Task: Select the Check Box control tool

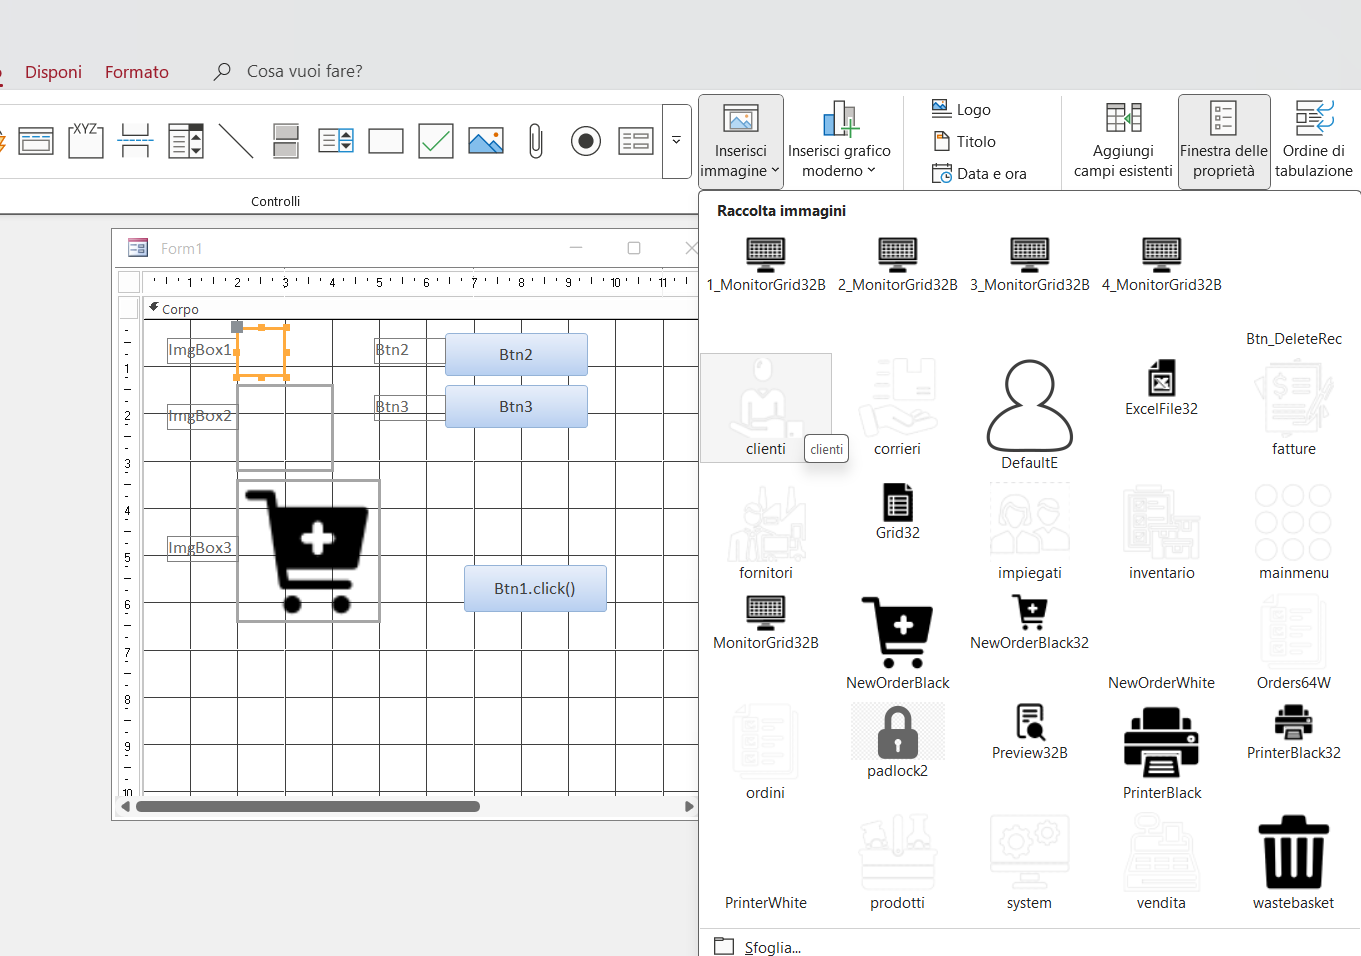Action: coord(435,141)
